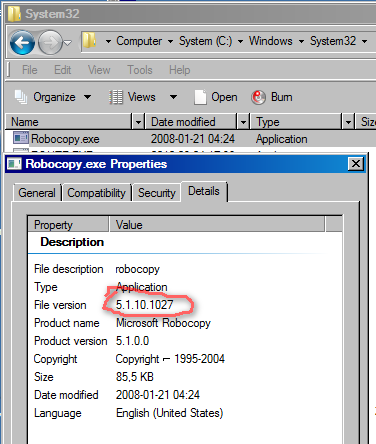Click Open on the Explorer toolbar
The width and height of the screenshot is (376, 444).
tap(216, 97)
